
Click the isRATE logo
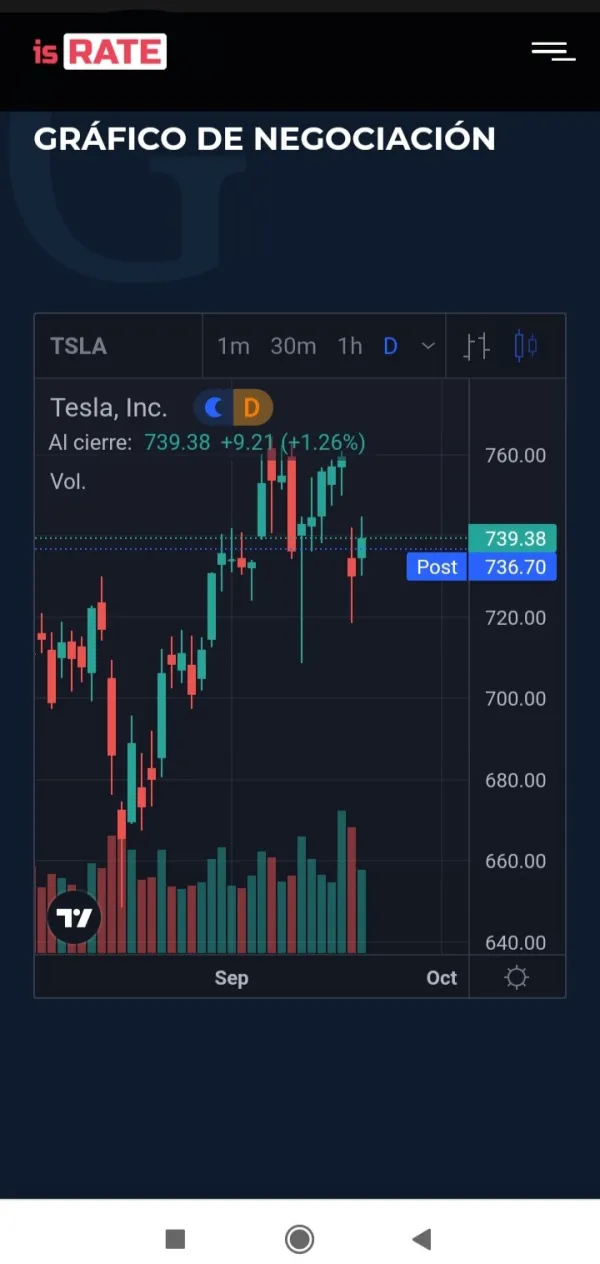99,52
